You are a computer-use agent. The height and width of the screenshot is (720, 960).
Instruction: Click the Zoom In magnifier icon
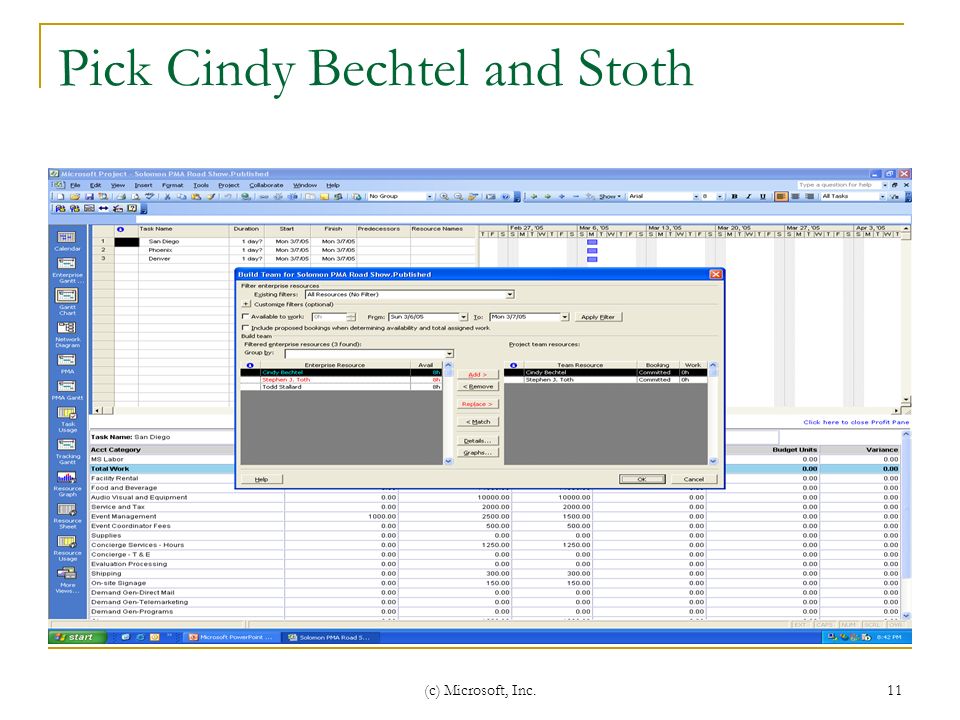point(444,197)
